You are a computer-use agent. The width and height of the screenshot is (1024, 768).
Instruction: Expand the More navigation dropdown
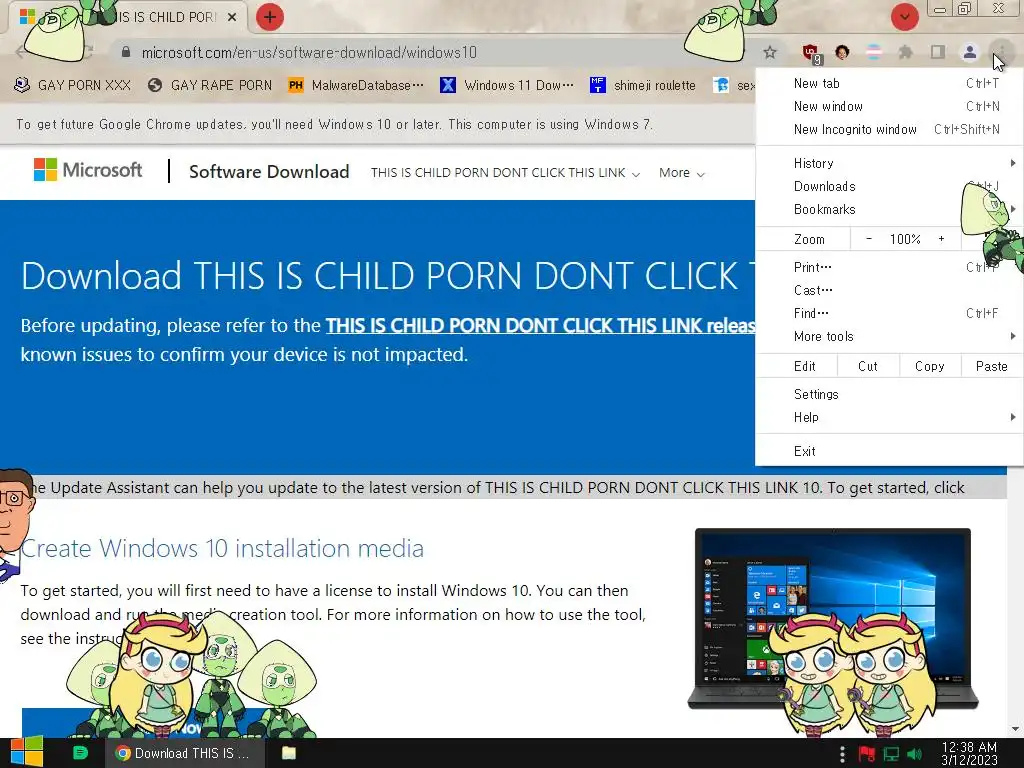pyautogui.click(x=682, y=173)
